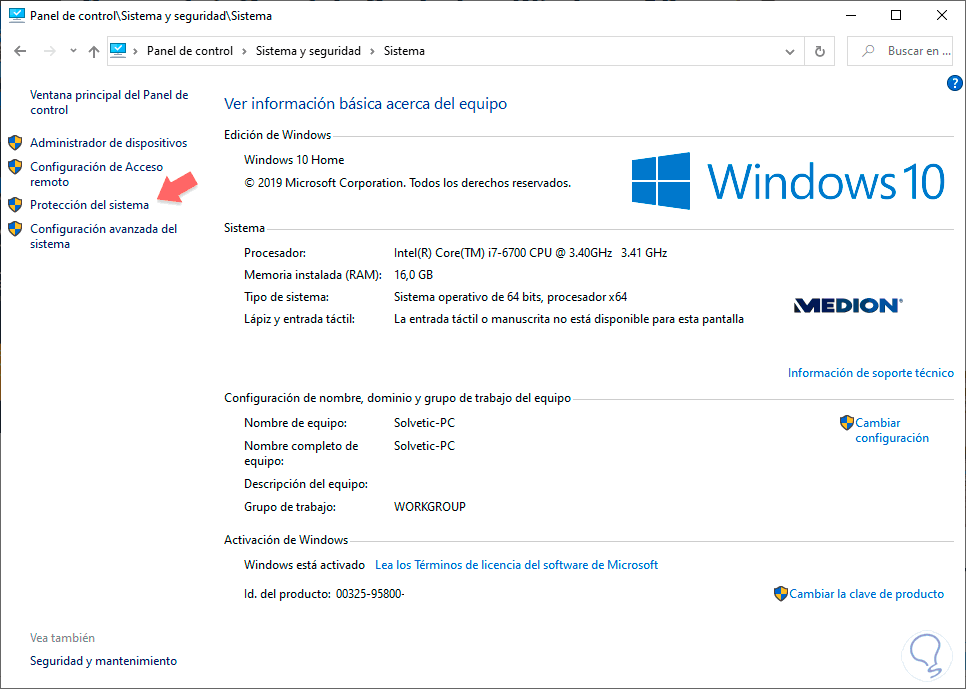The width and height of the screenshot is (966, 689).
Task: Click shield icon beside Protección del sistema
Action: pos(15,205)
